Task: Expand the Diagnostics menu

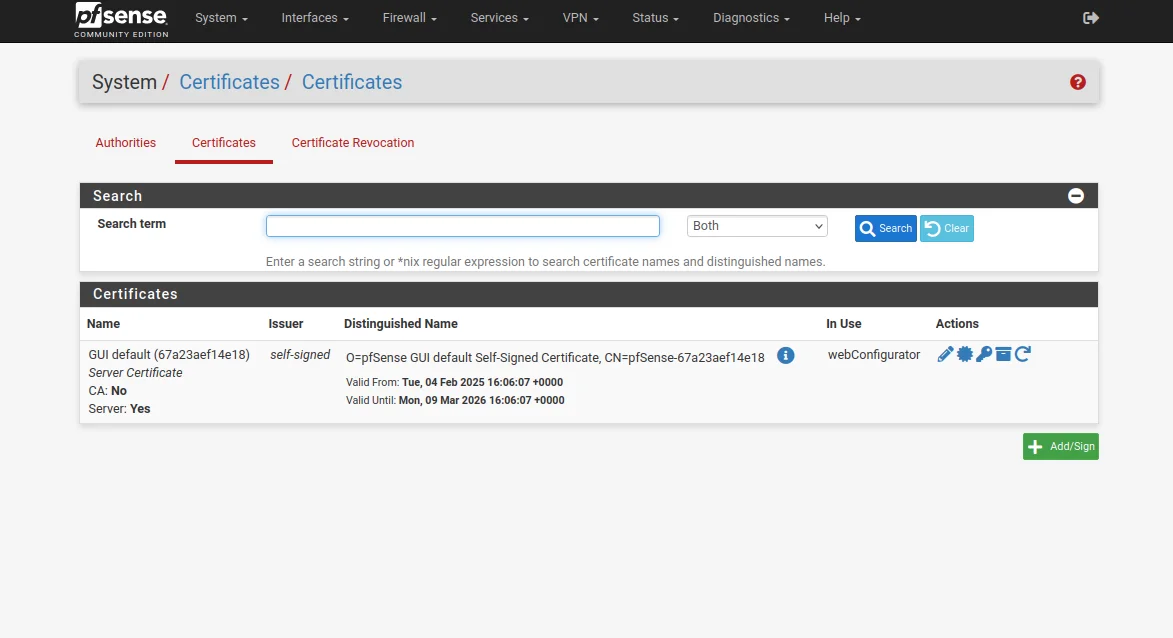Action: point(751,18)
